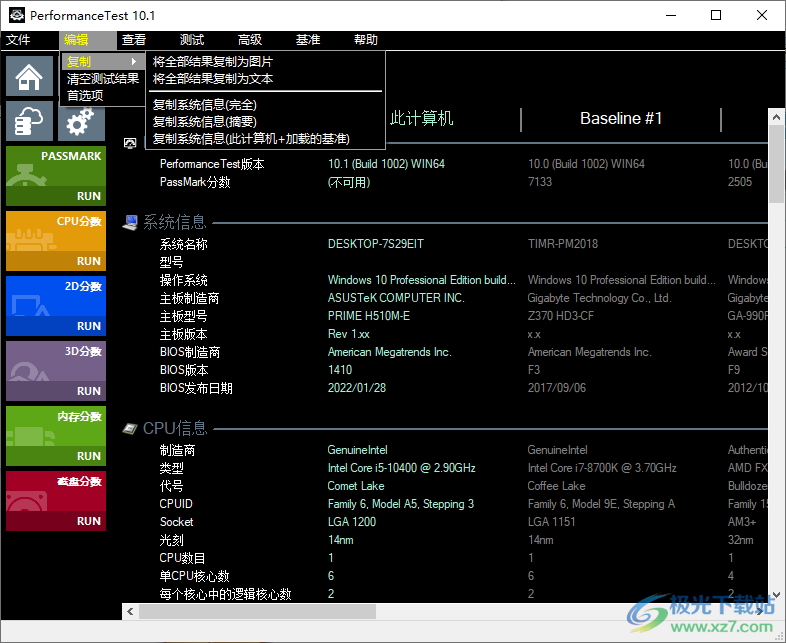Click vertical scrollbar down arrow

click(x=776, y=594)
